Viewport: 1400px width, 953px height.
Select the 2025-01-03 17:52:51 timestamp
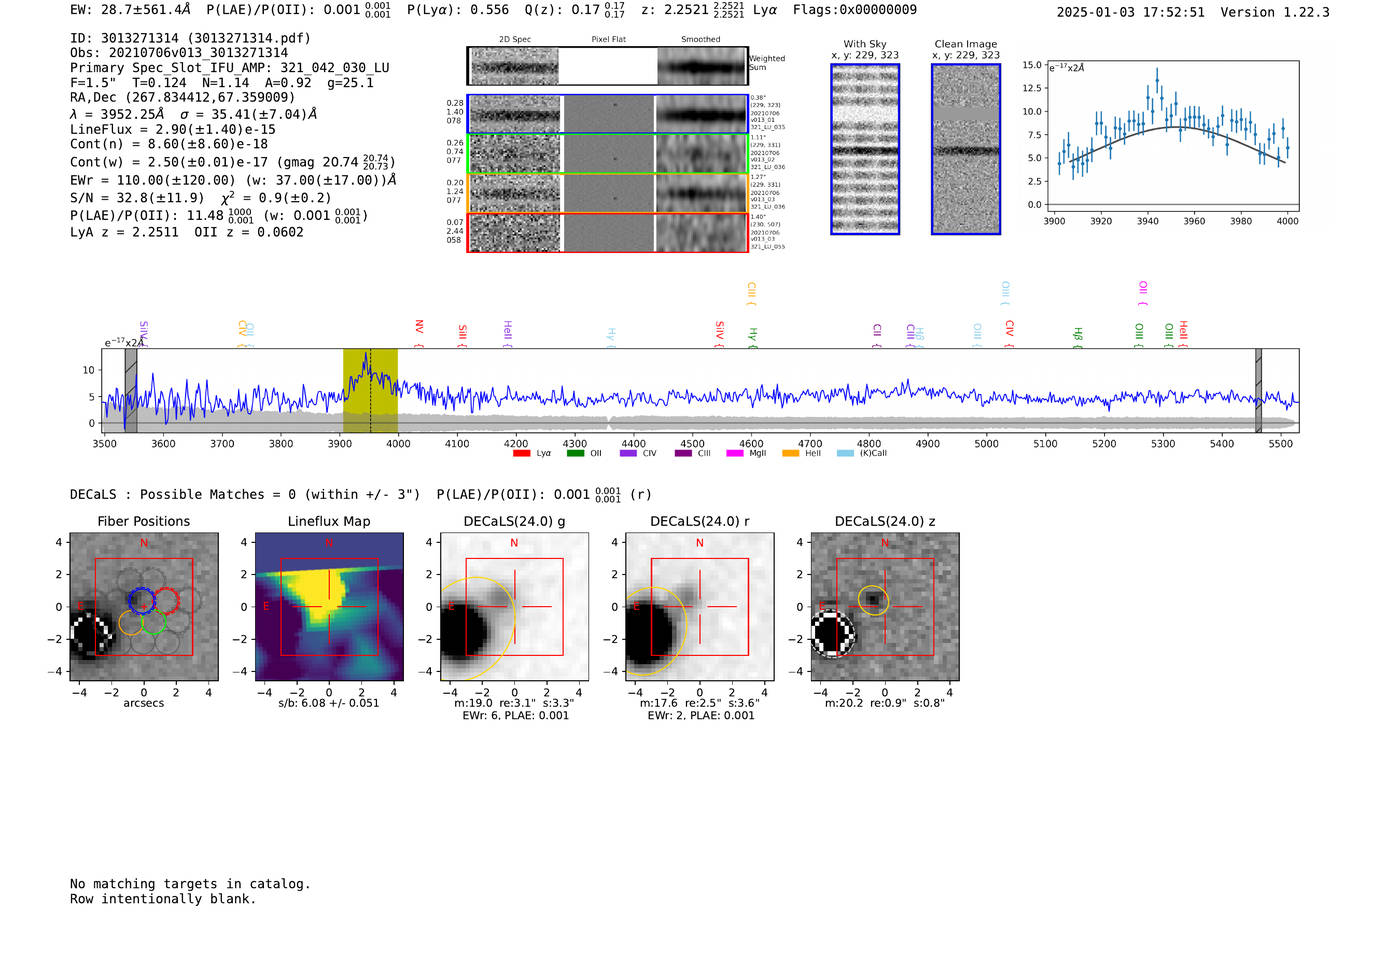point(1131,12)
